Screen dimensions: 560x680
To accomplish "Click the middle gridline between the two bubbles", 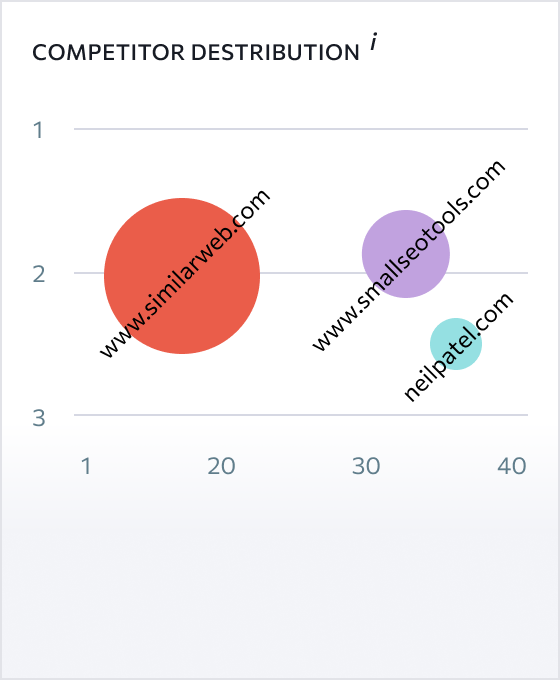I will [311, 273].
